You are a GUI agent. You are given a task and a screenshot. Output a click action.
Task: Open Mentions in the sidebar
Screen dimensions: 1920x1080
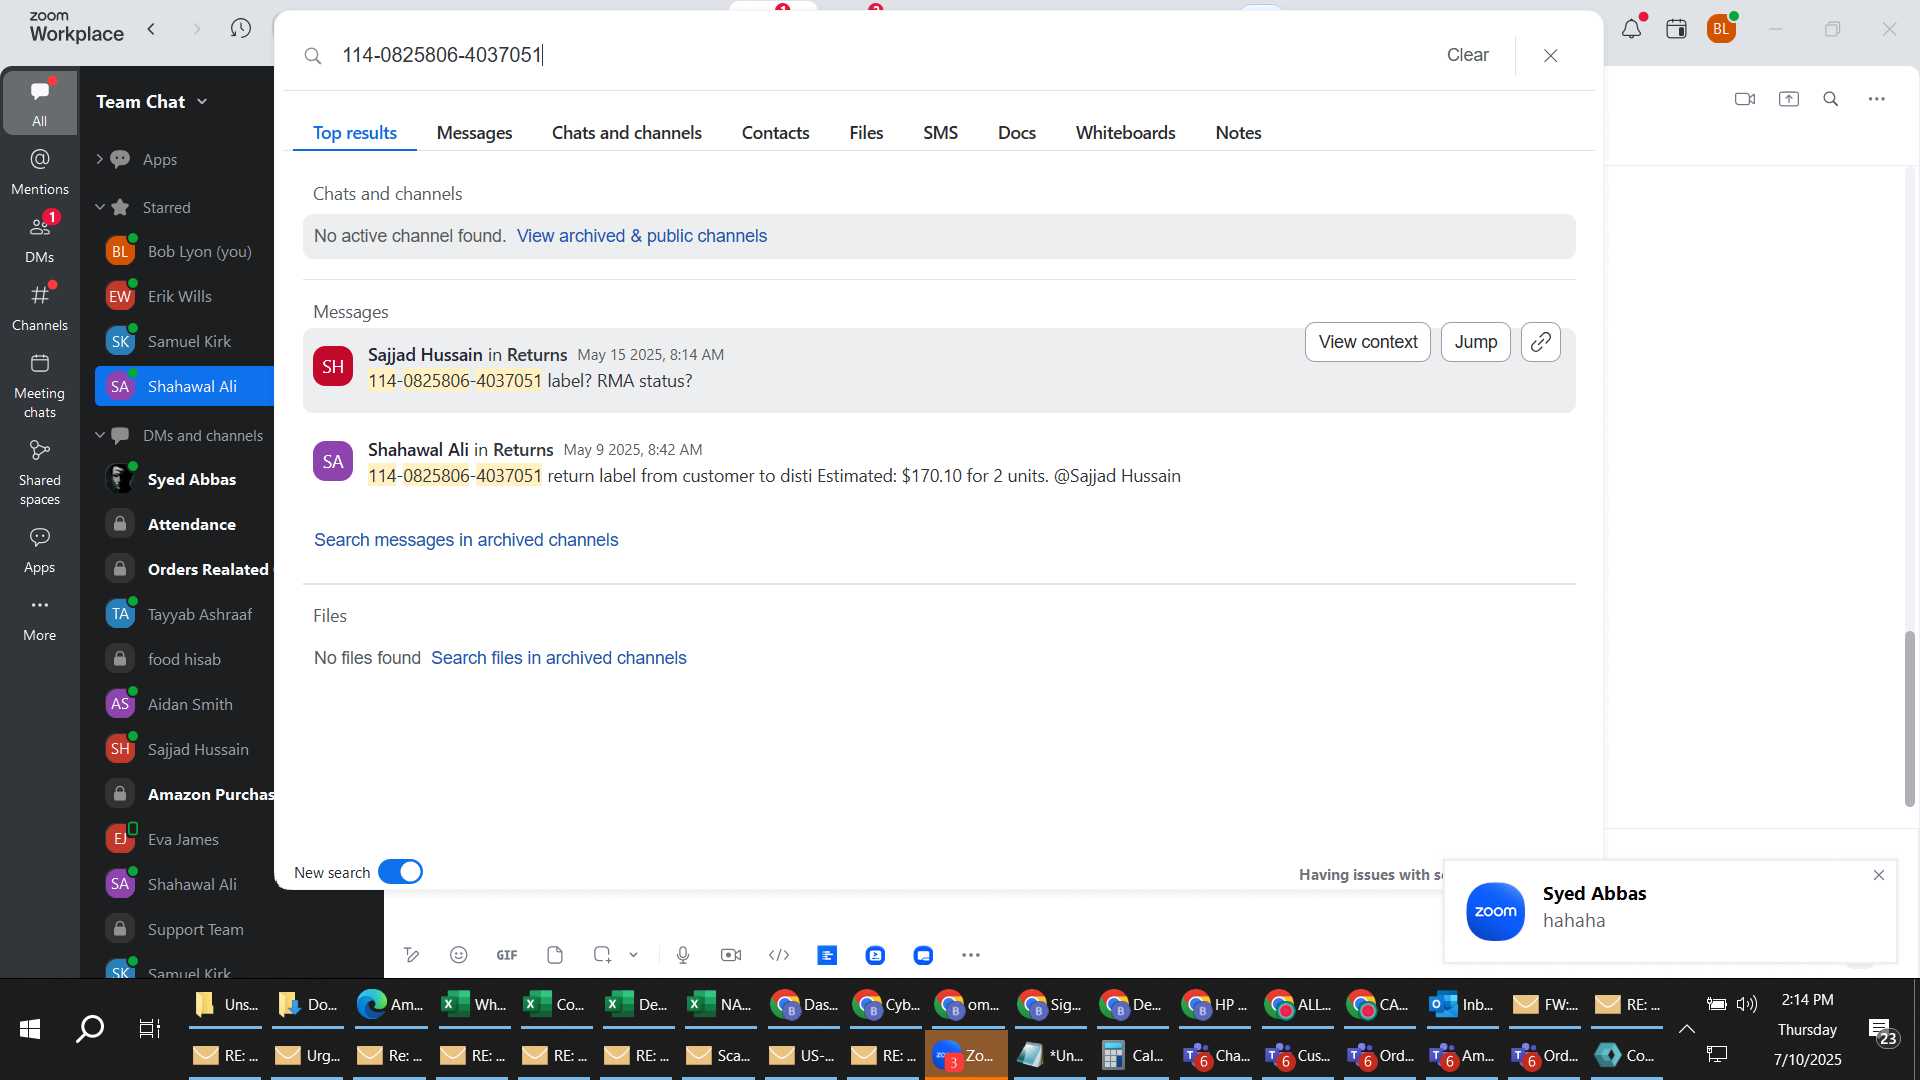tap(40, 172)
